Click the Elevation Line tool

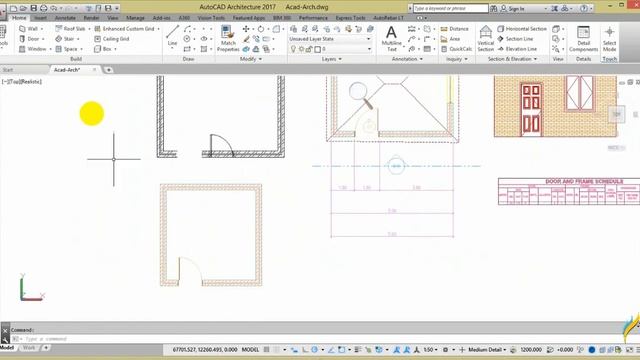[517, 49]
